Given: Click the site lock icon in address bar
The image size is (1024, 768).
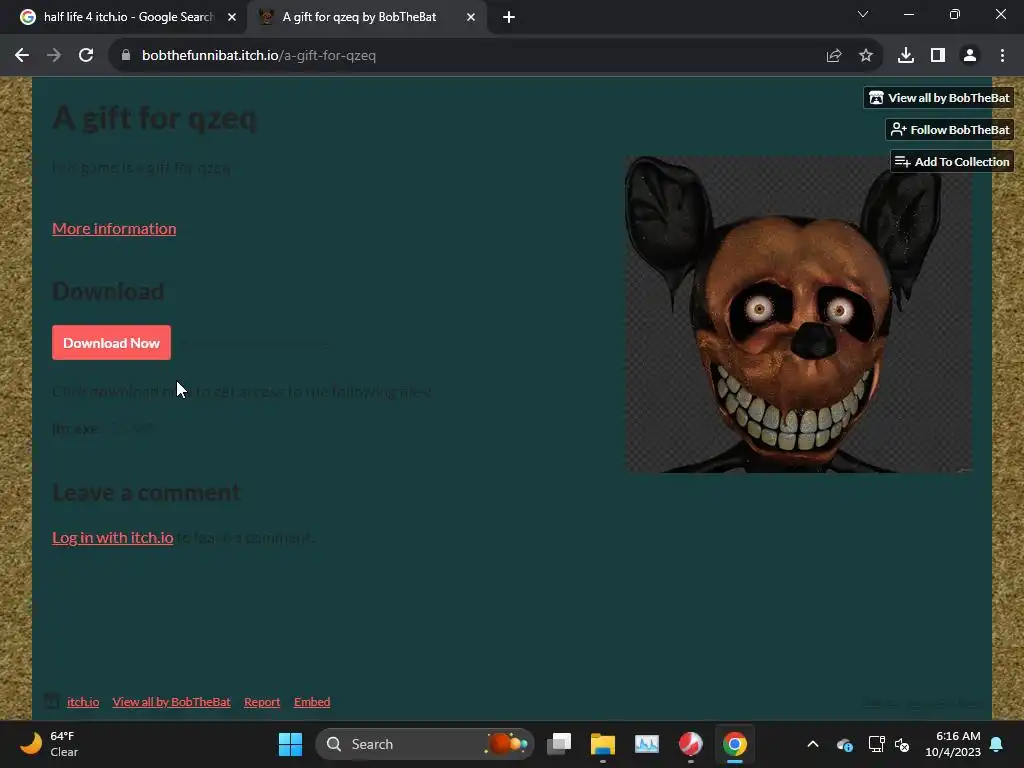Looking at the screenshot, I should click(x=126, y=56).
